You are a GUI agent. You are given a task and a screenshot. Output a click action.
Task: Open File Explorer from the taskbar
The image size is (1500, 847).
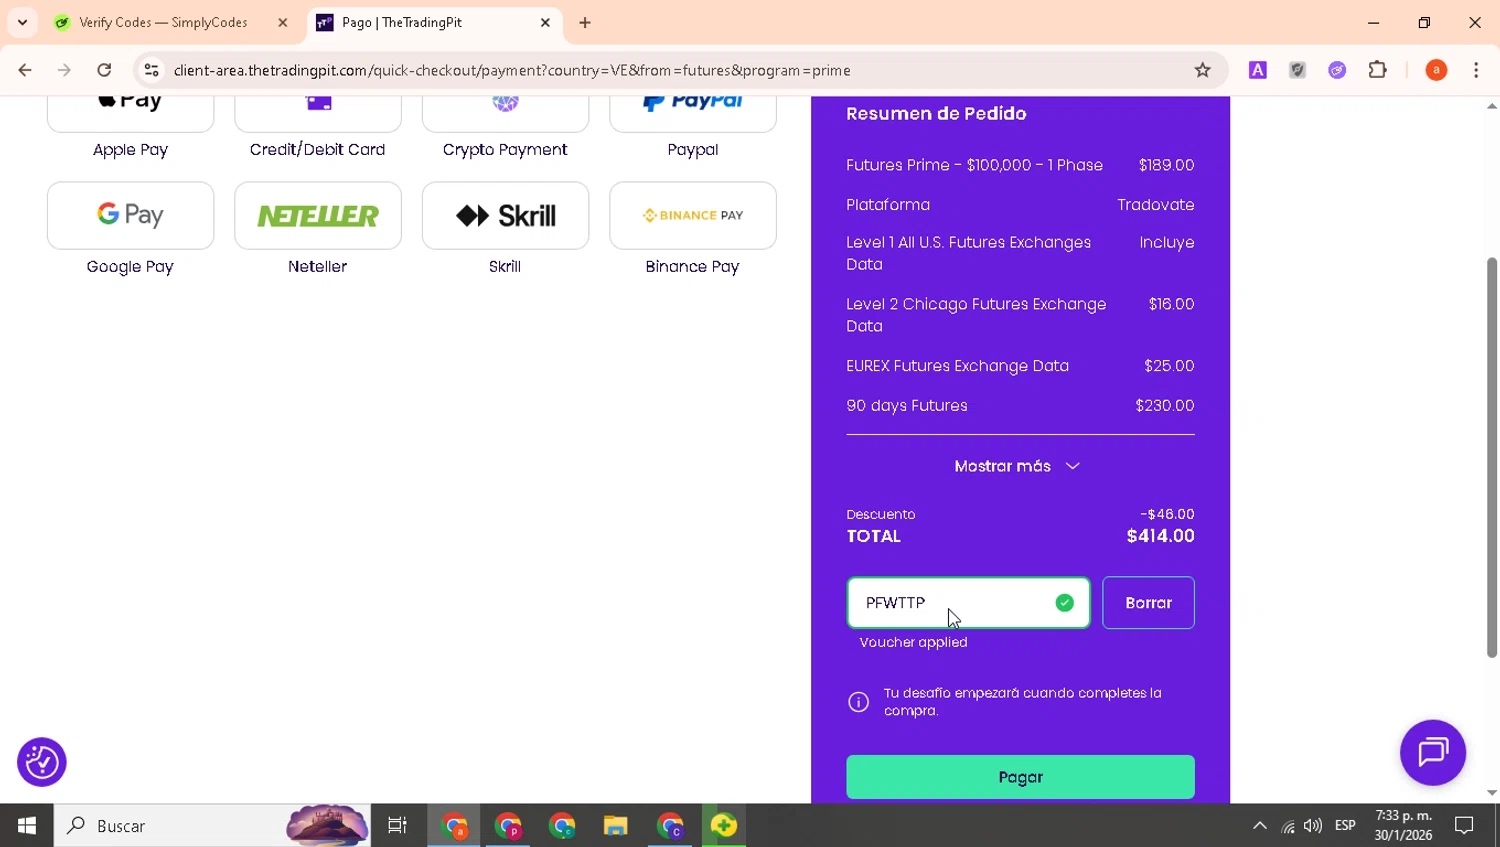[615, 826]
